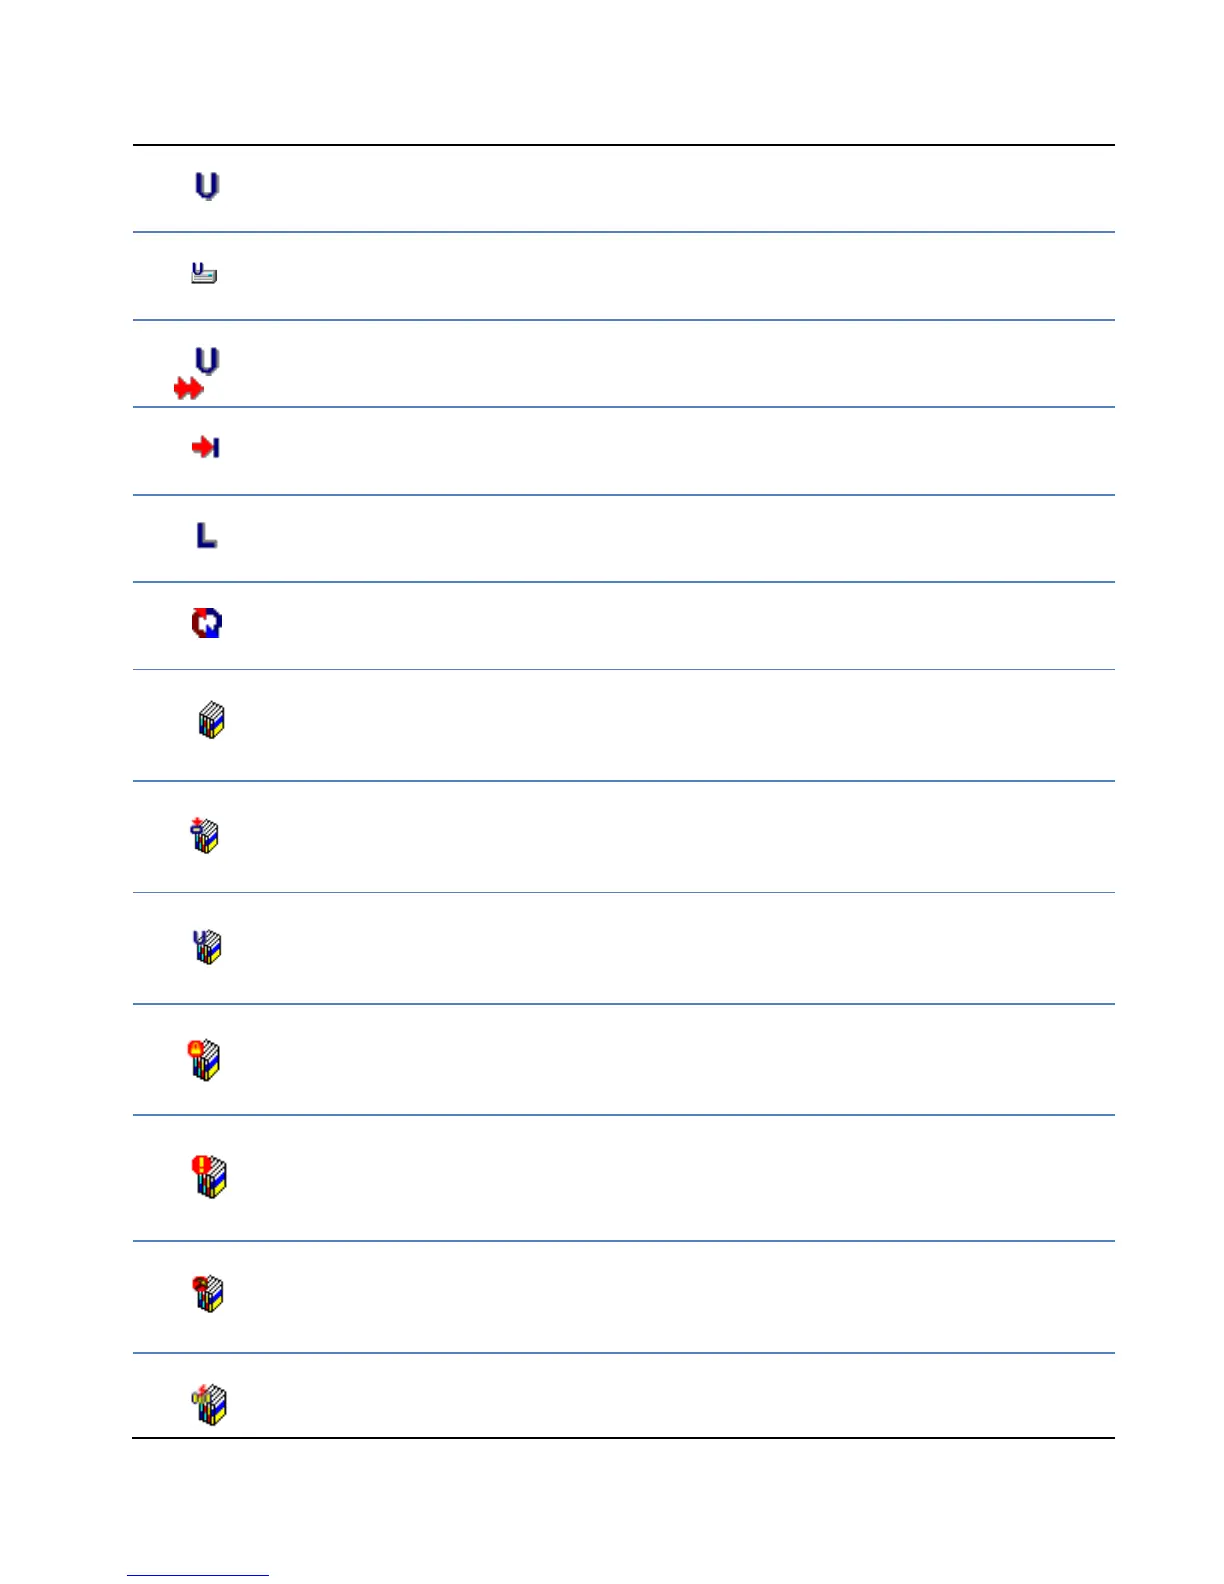This screenshot has height=1584, width=1224.
Task: Click the red and blue circular arrows icon
Action: click(x=207, y=623)
